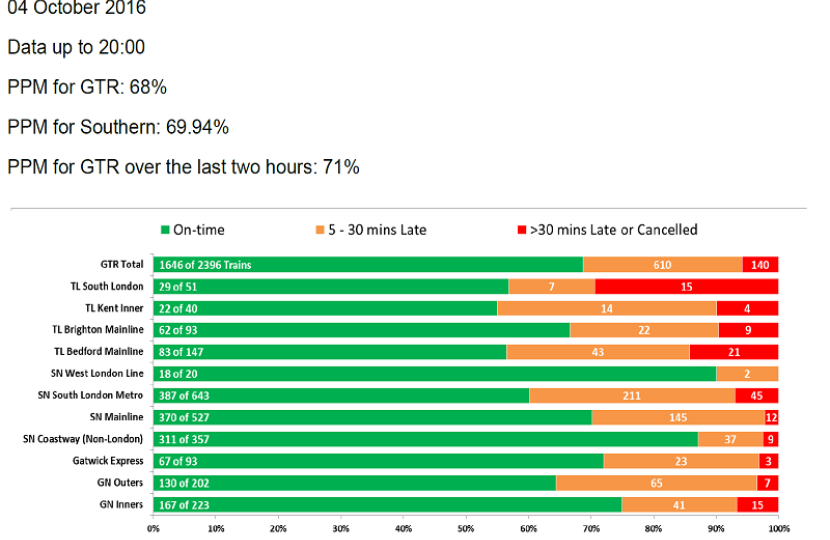Click the orange 5 - 30 mins Late legend swatch
Screen dimensions: 830x540
[x=321, y=230]
